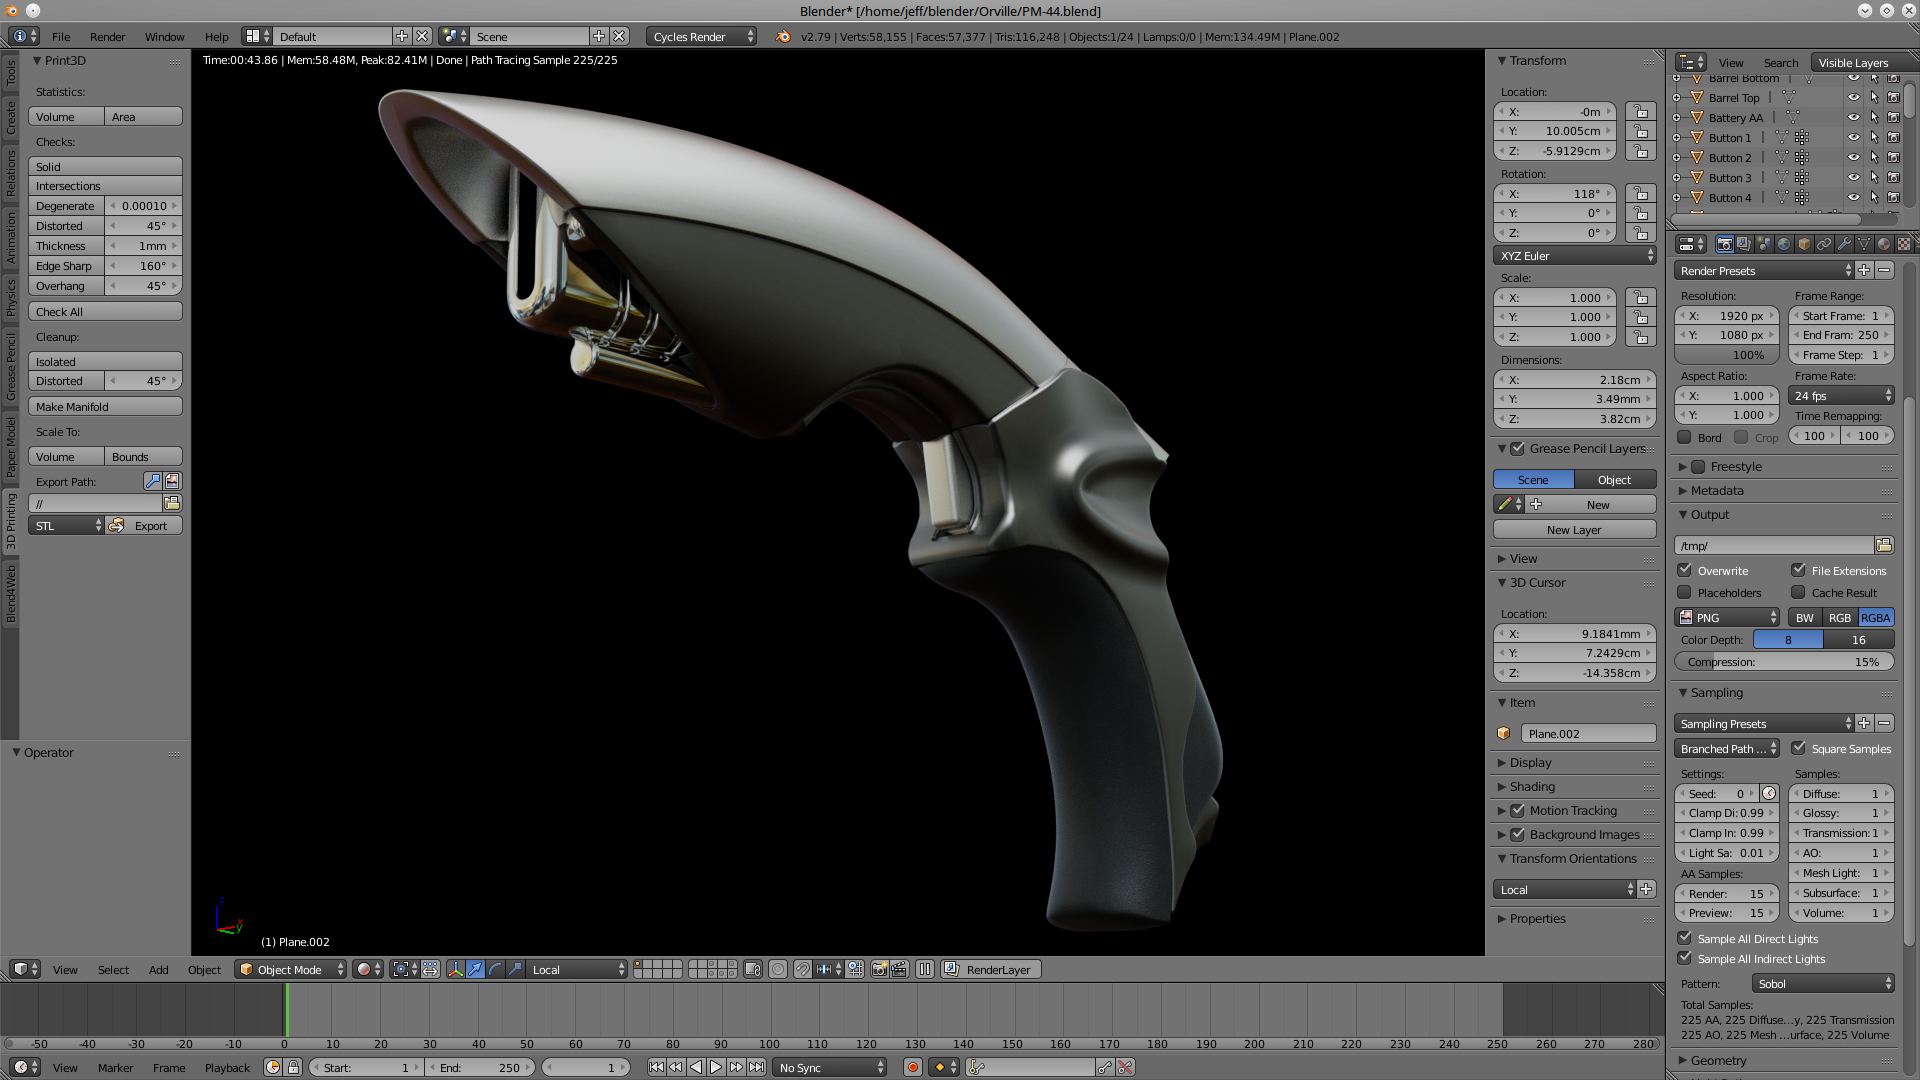Open the XYZ Euler rotation mode dropdown

click(1575, 256)
